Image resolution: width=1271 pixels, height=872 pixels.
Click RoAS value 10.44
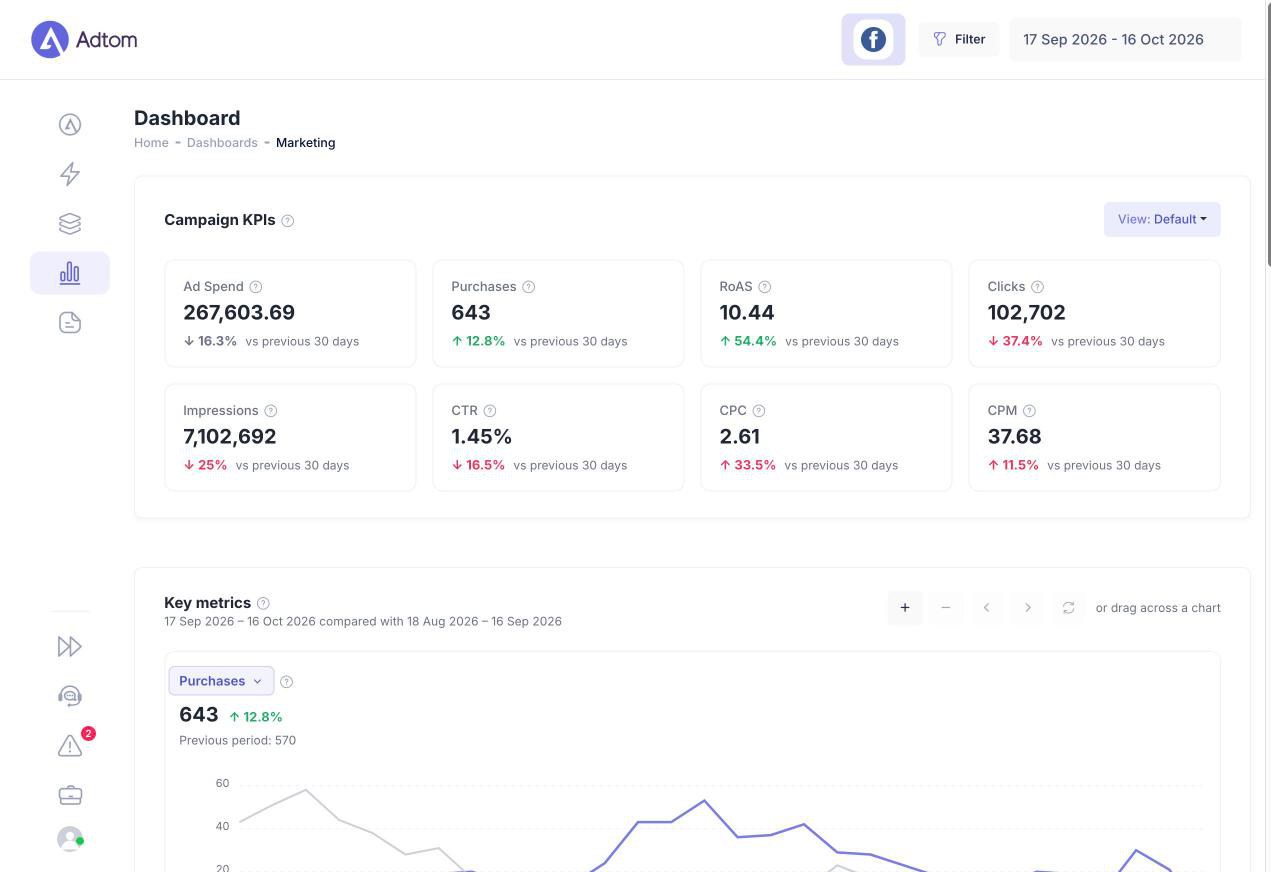[747, 313]
